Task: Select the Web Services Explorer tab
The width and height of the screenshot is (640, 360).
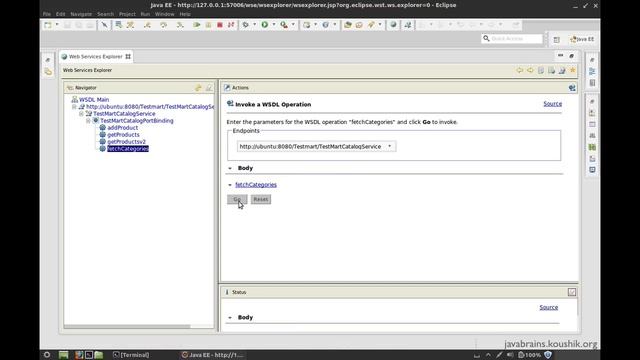Action: pos(96,57)
